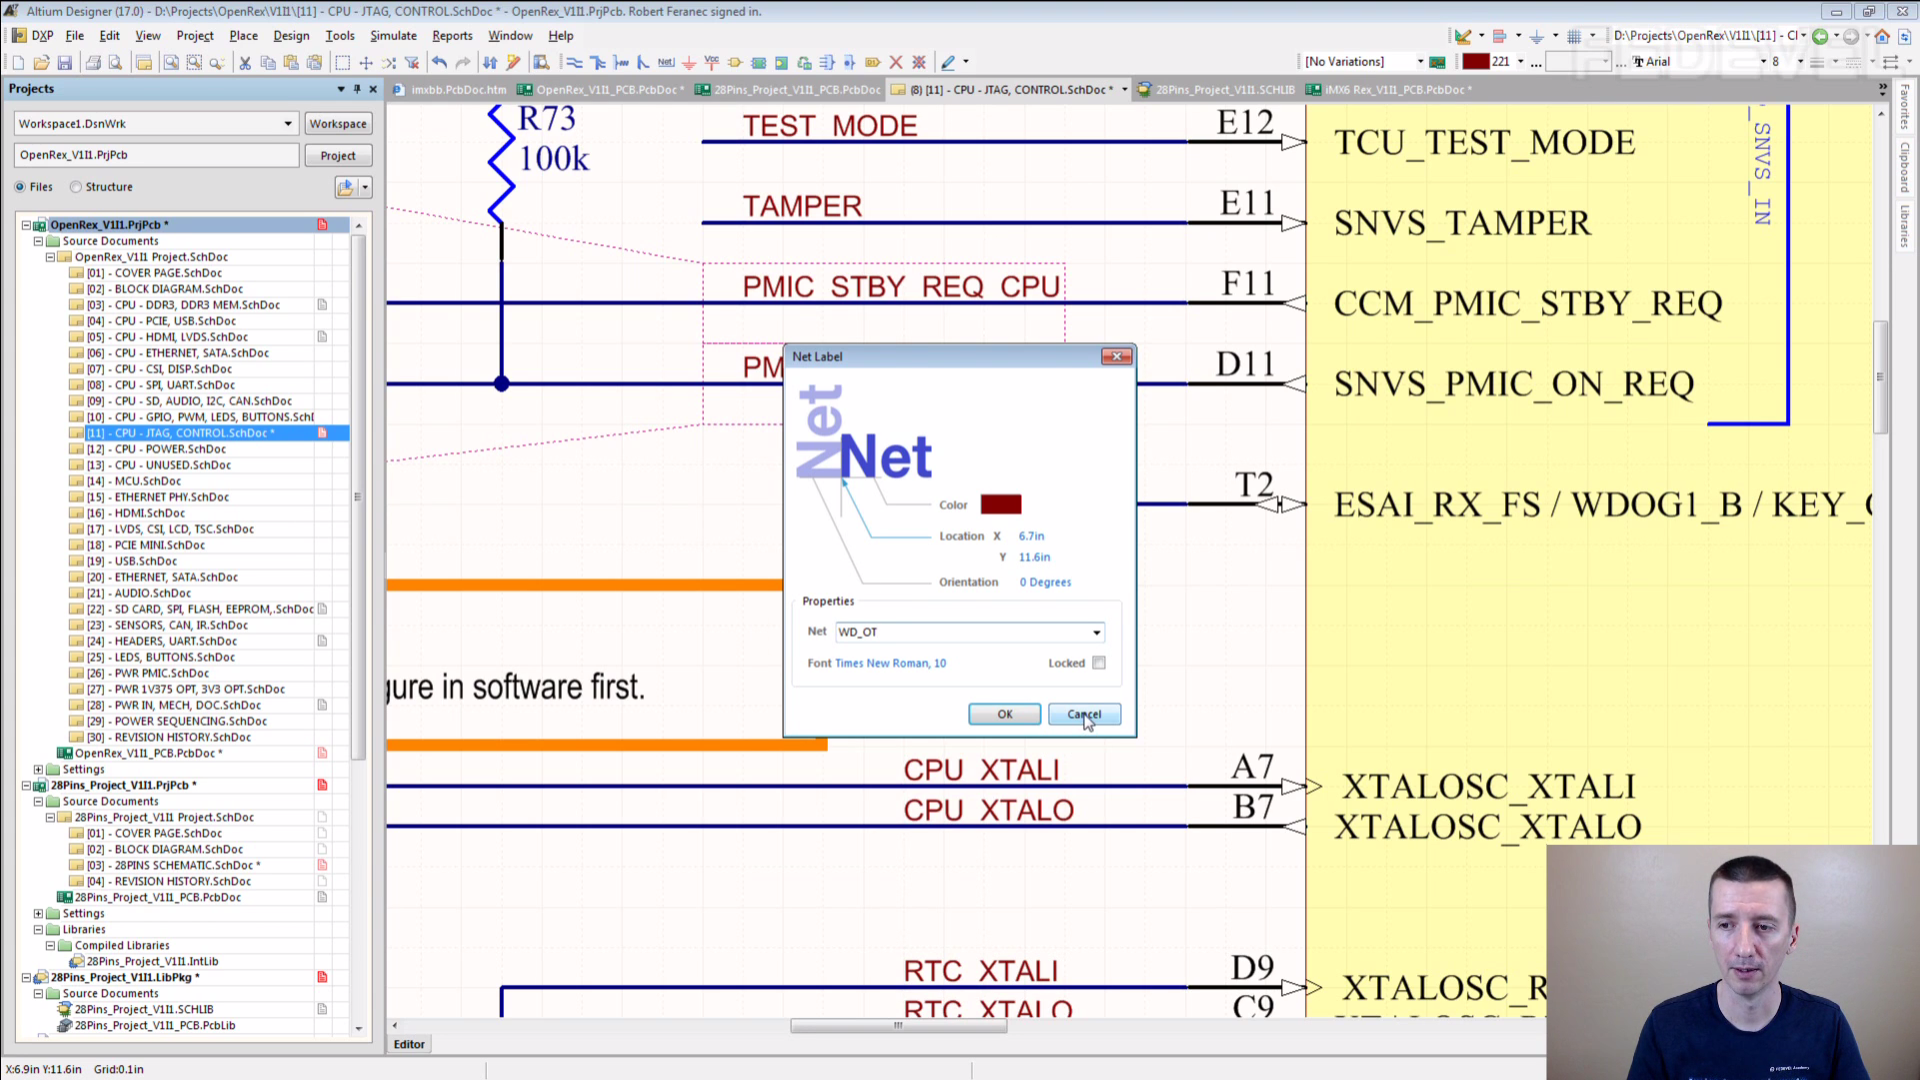Enable the Locked checkbox

coord(1099,663)
